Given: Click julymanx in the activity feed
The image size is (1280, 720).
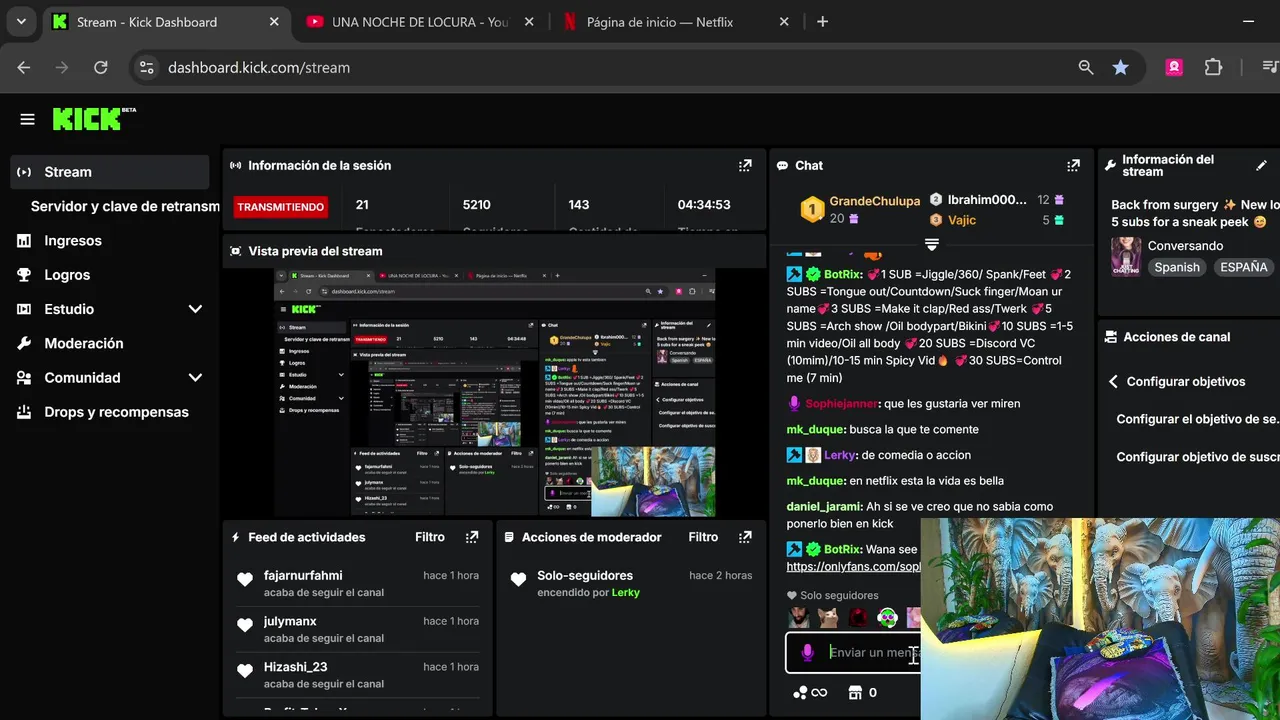Looking at the screenshot, I should (290, 621).
